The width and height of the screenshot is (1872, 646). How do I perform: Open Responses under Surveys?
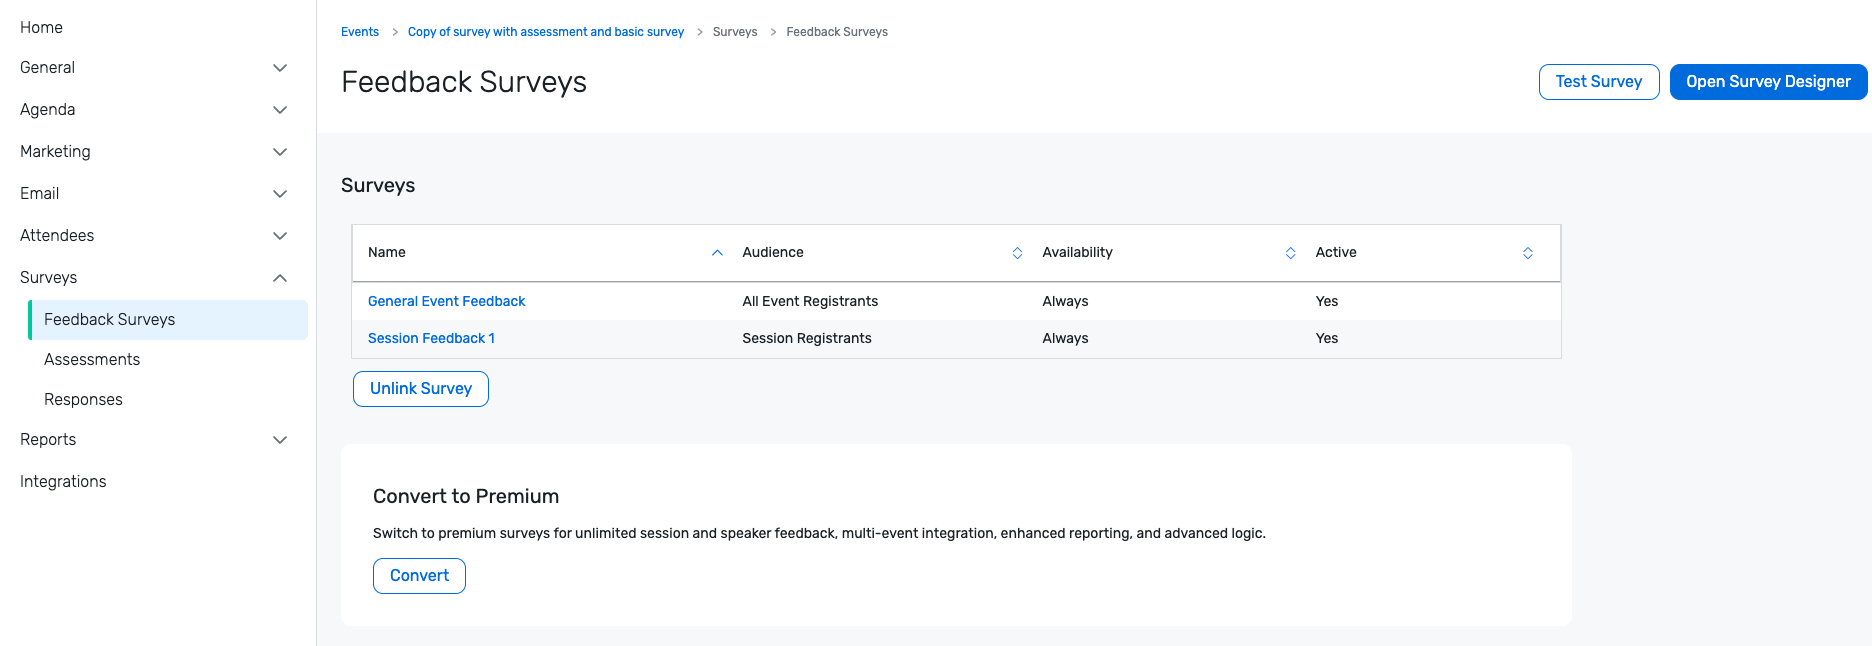coord(83,399)
